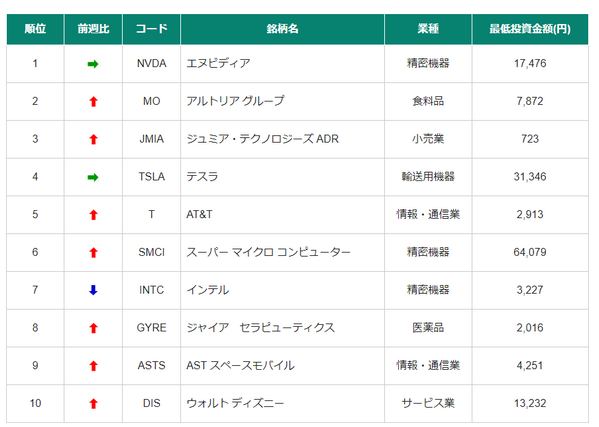The image size is (599, 427).
Task: Click the green sideways arrow in NVDA row
Action: coord(93,64)
